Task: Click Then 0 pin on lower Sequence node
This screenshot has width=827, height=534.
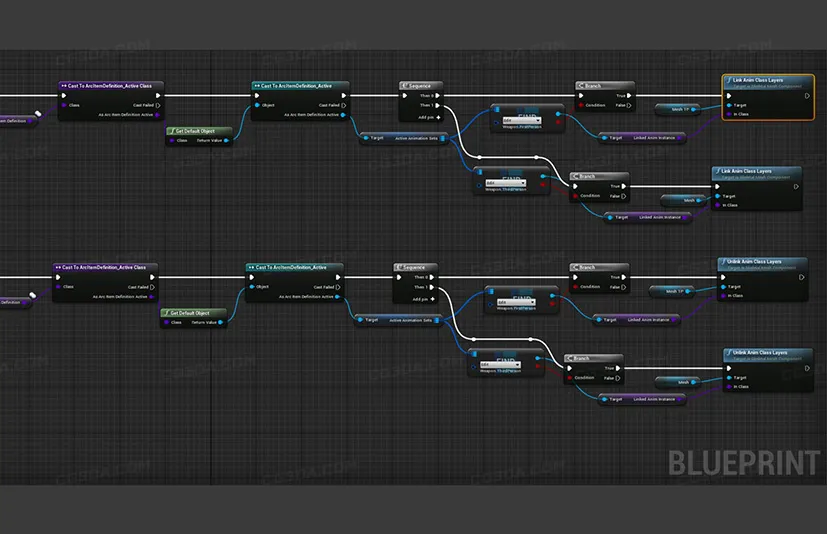Action: [x=431, y=277]
